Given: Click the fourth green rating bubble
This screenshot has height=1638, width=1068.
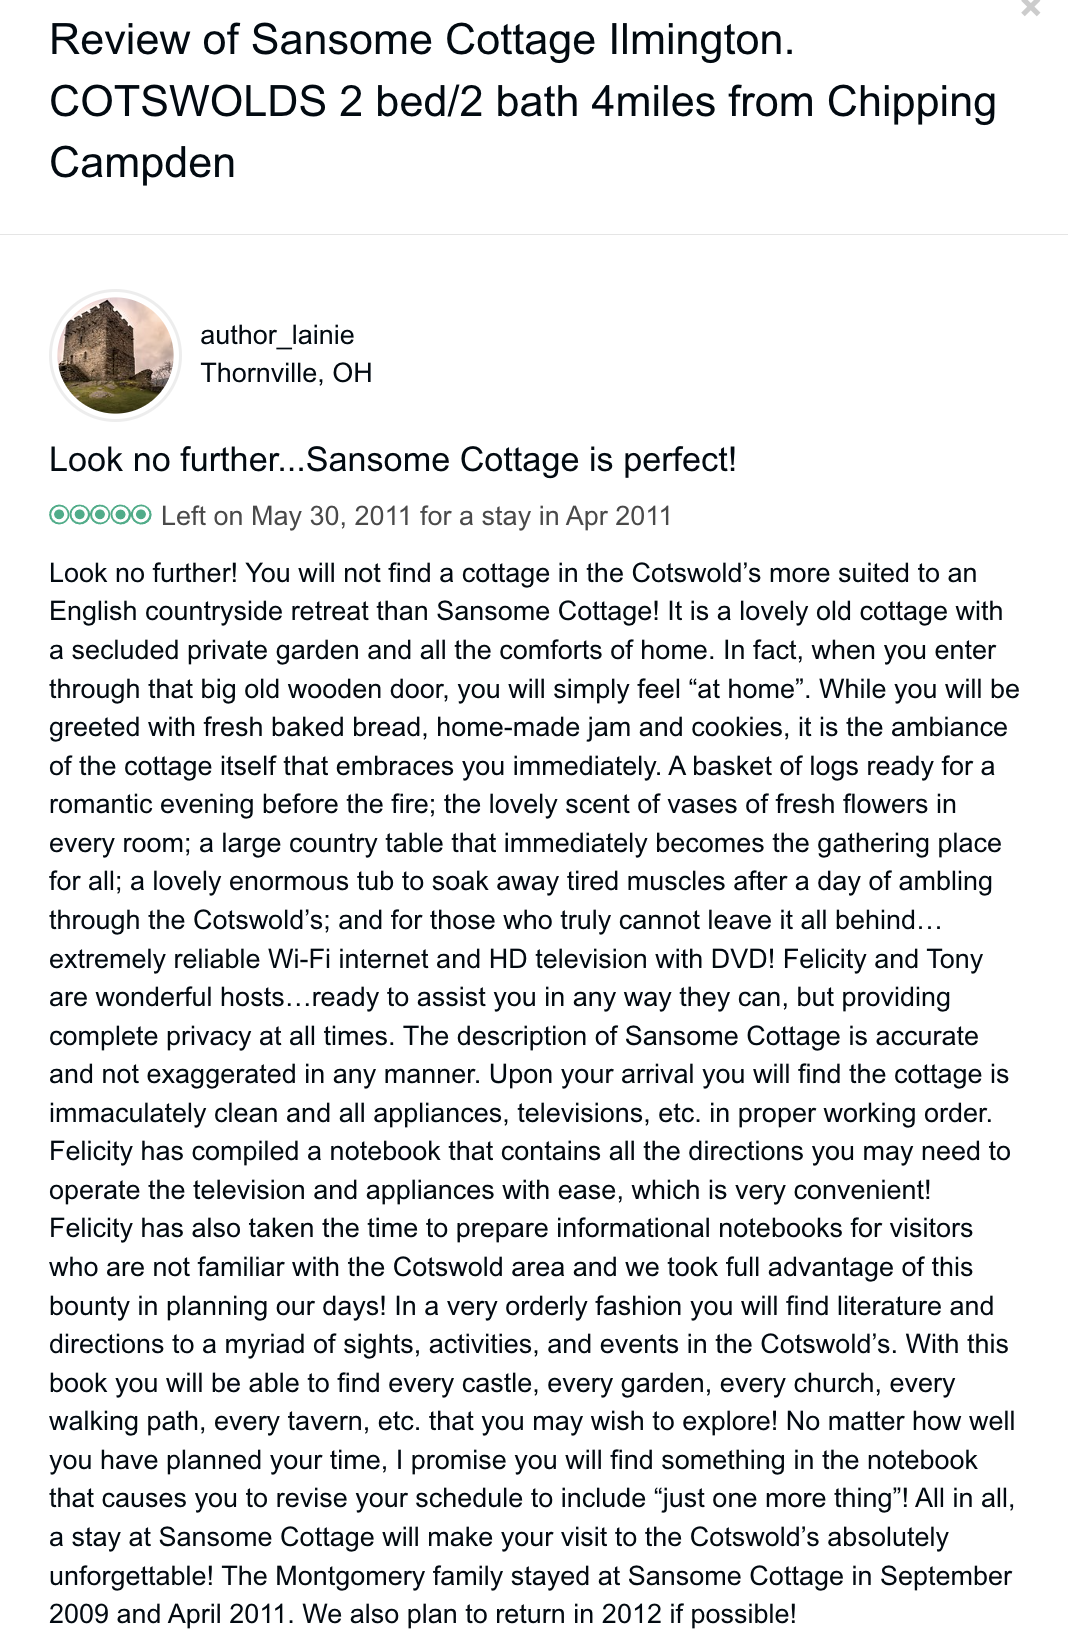Looking at the screenshot, I should pyautogui.click(x=121, y=515).
